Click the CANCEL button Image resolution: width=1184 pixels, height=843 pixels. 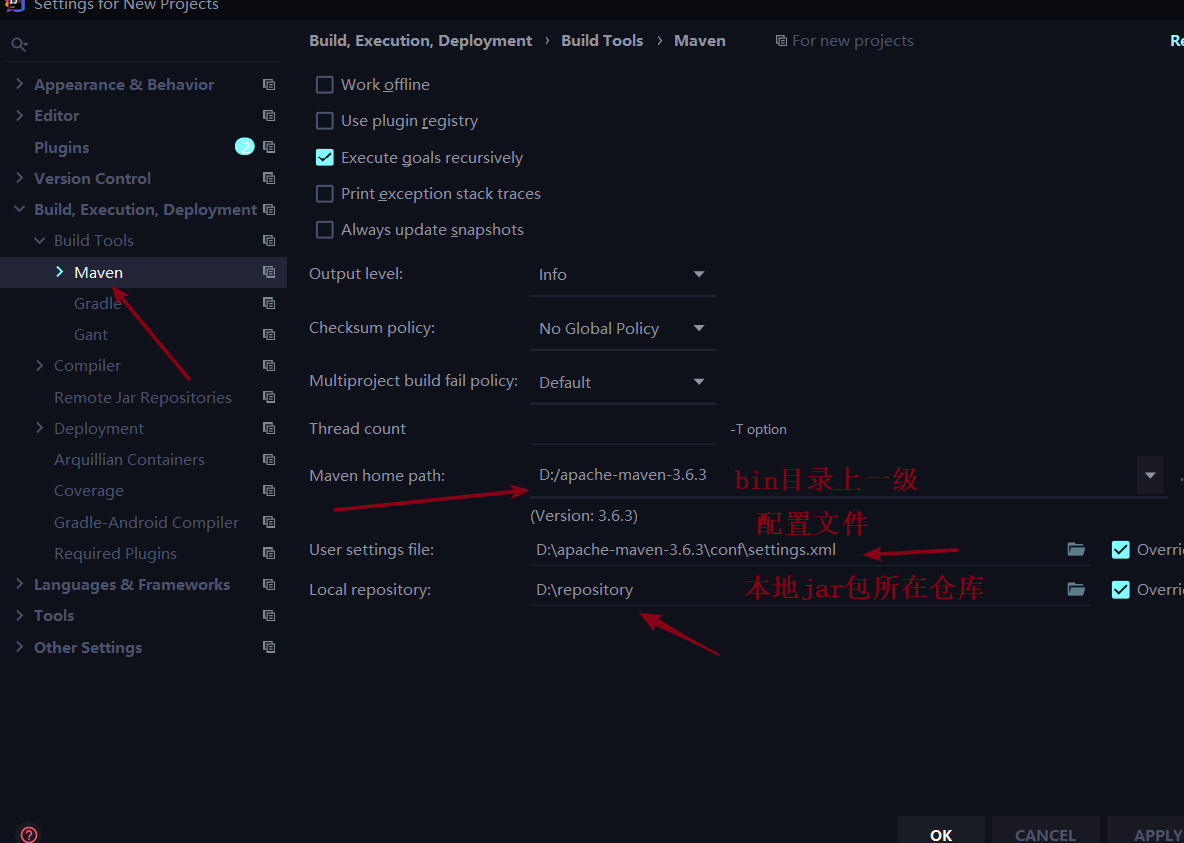[x=1045, y=831]
